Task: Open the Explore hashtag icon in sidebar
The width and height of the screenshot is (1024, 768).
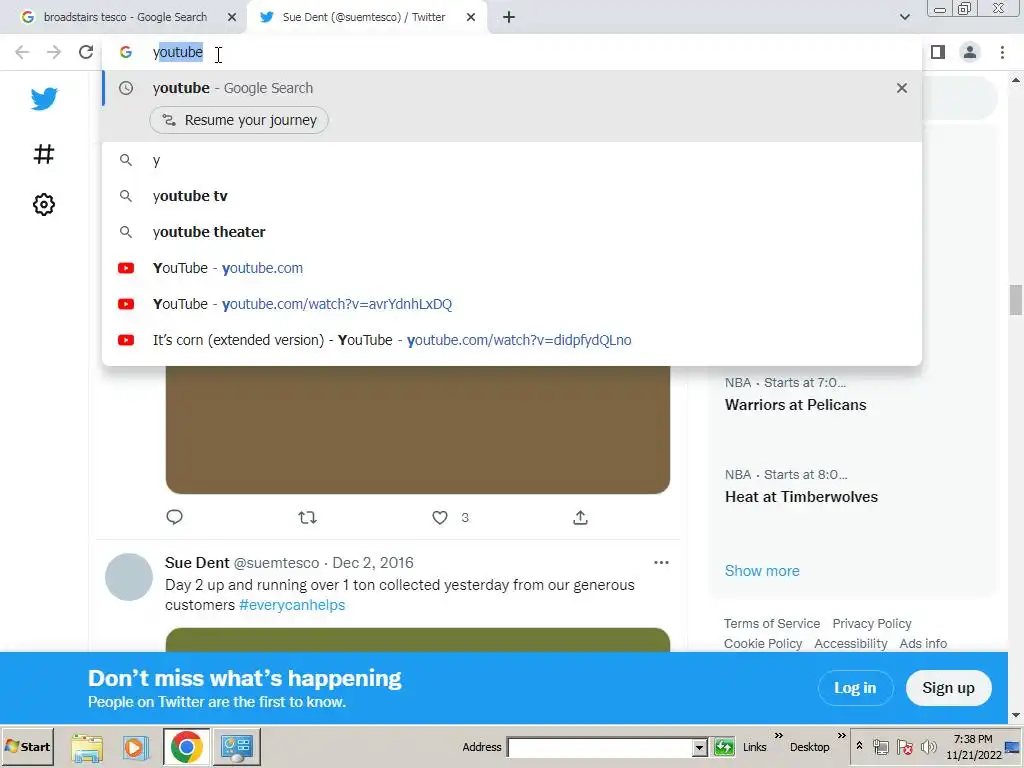Action: [44, 154]
